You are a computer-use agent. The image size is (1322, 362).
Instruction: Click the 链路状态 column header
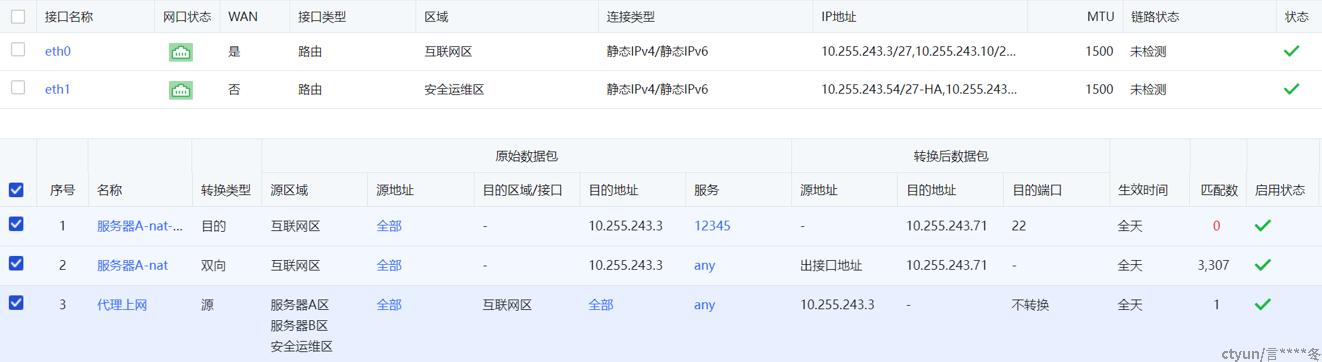pos(1155,17)
